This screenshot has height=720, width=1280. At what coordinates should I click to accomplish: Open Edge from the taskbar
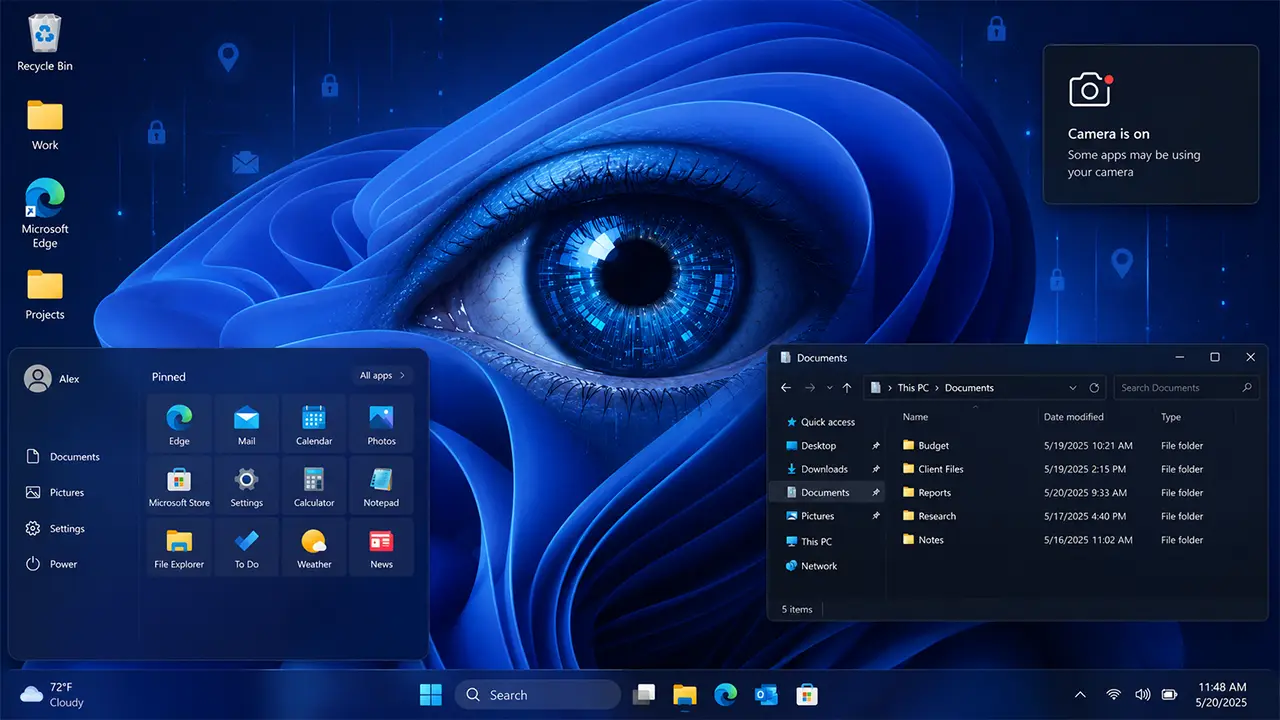tap(725, 694)
